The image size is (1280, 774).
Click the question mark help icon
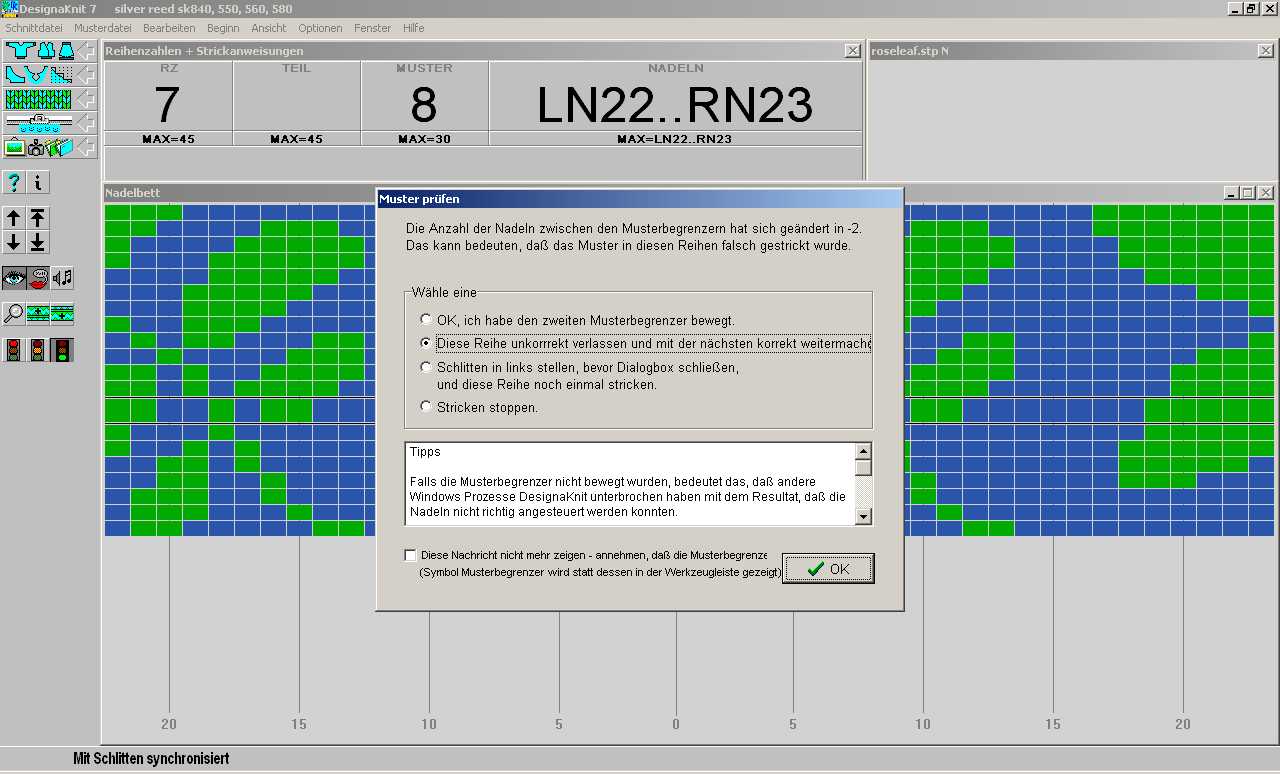(x=14, y=182)
